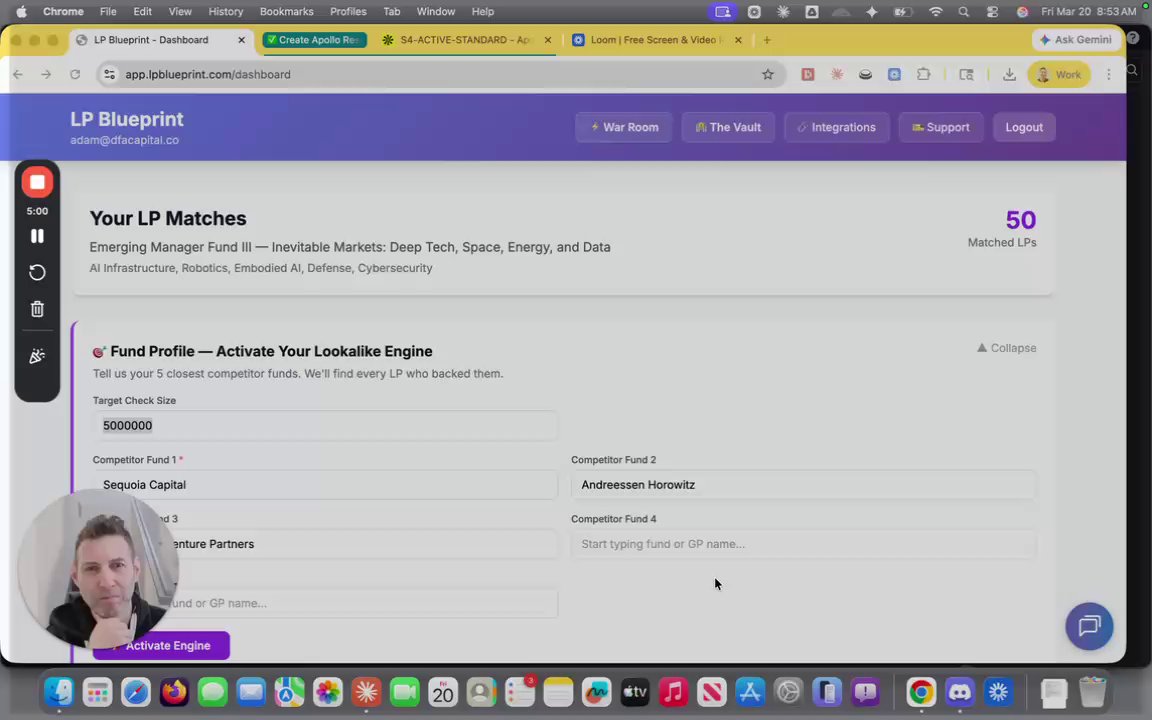1152x720 pixels.
Task: Open Discord from the Dock
Action: (x=960, y=692)
